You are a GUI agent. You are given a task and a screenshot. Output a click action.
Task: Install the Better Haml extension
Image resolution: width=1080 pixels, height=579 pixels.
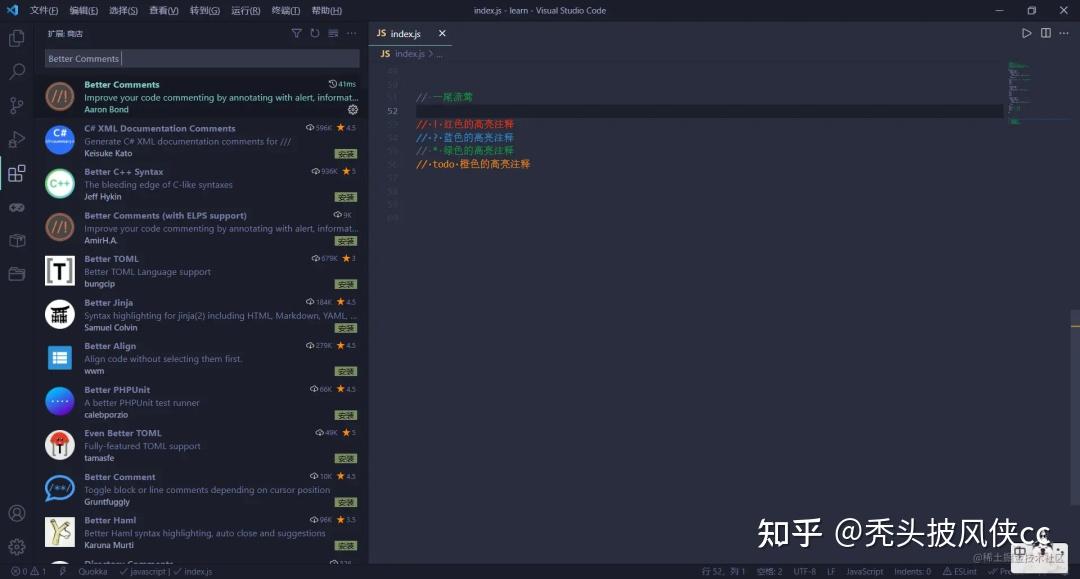click(x=346, y=546)
